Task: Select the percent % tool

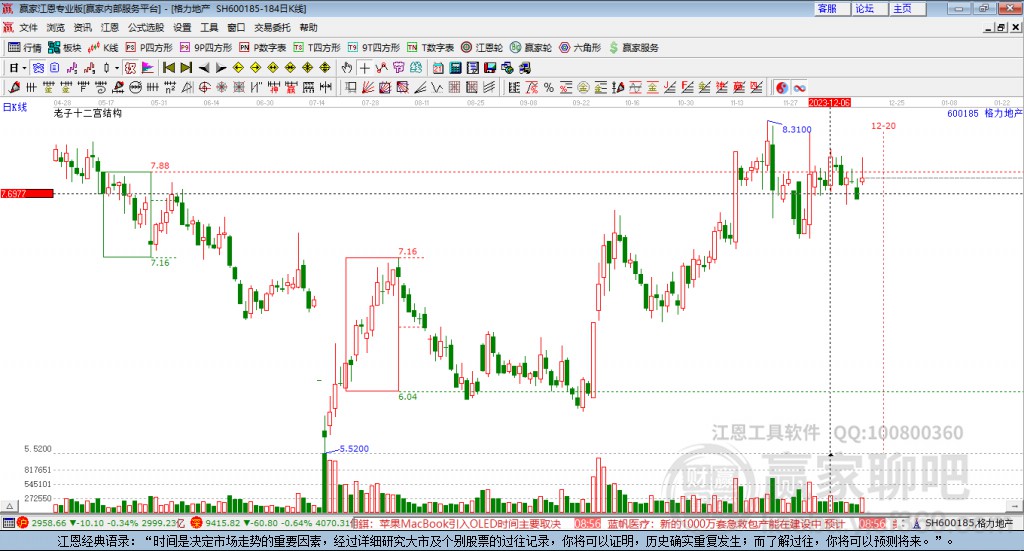Action: point(549,87)
